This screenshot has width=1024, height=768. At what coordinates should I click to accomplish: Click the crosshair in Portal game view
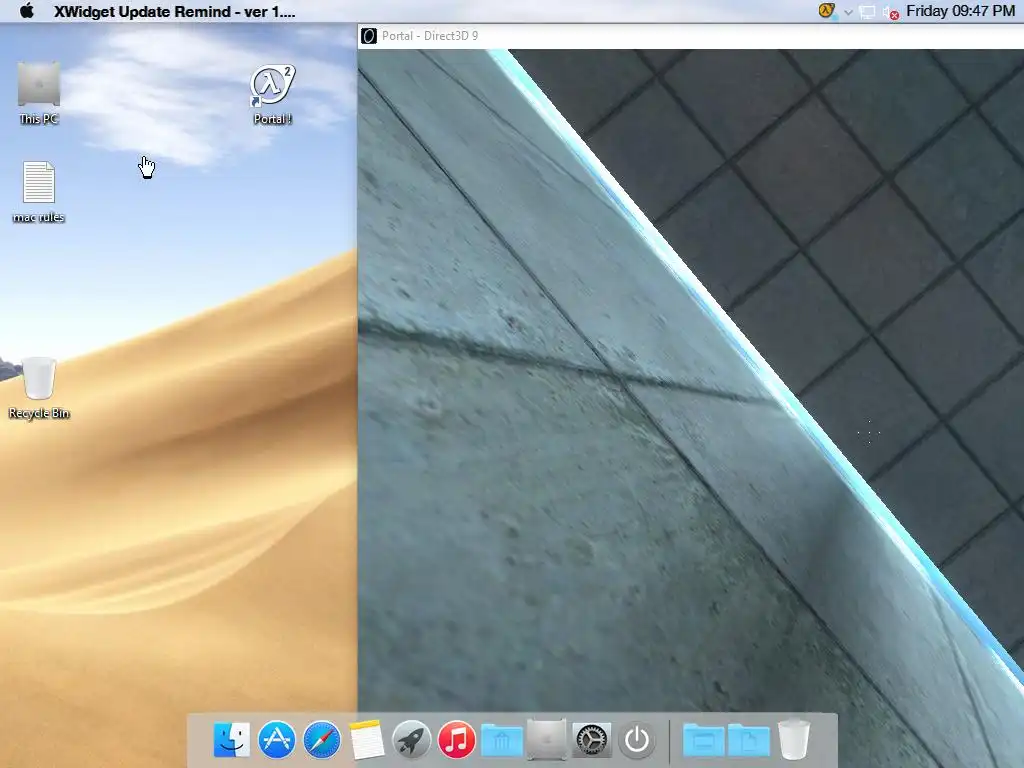[x=869, y=432]
